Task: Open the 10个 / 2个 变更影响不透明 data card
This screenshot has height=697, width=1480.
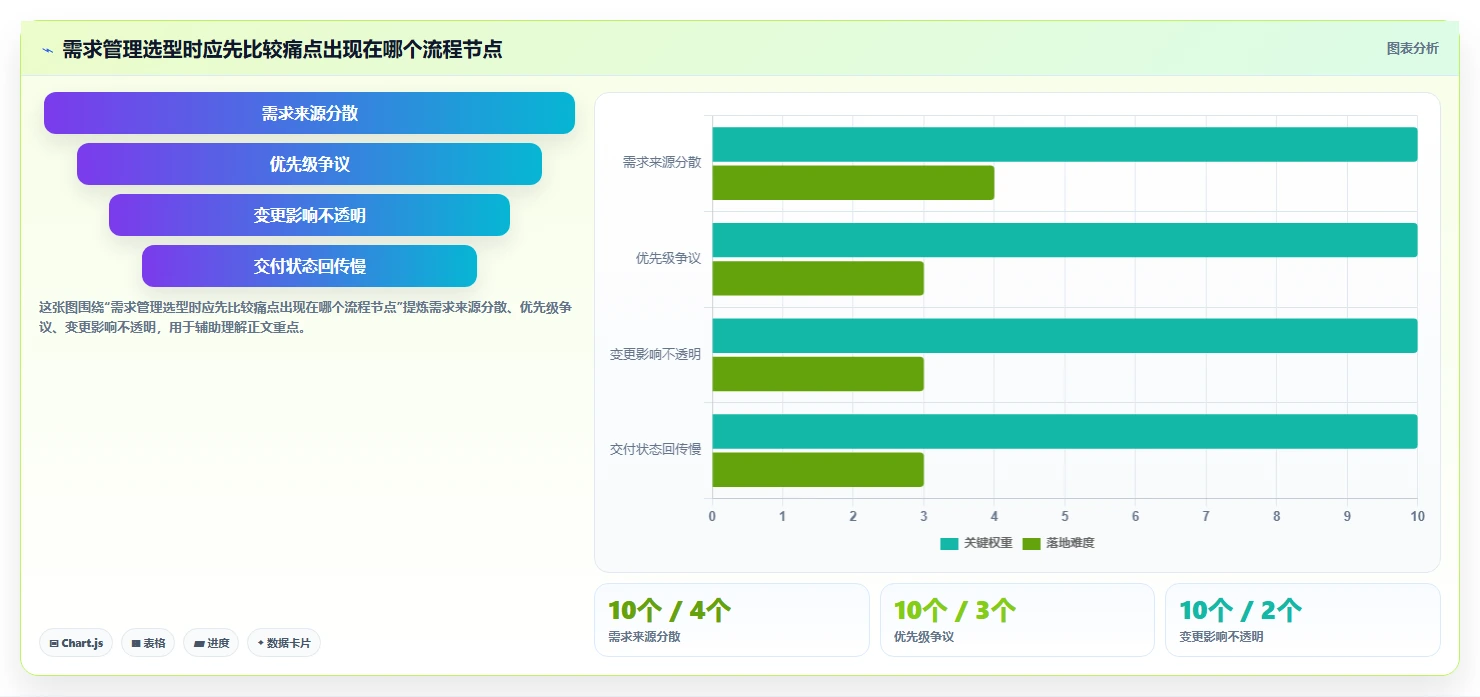Action: tap(1303, 620)
